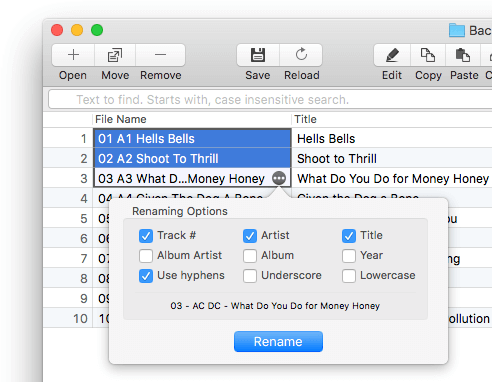This screenshot has height=382, width=492.
Task: Click title 'What Do You Do for Money Honey'
Action: pos(393,179)
